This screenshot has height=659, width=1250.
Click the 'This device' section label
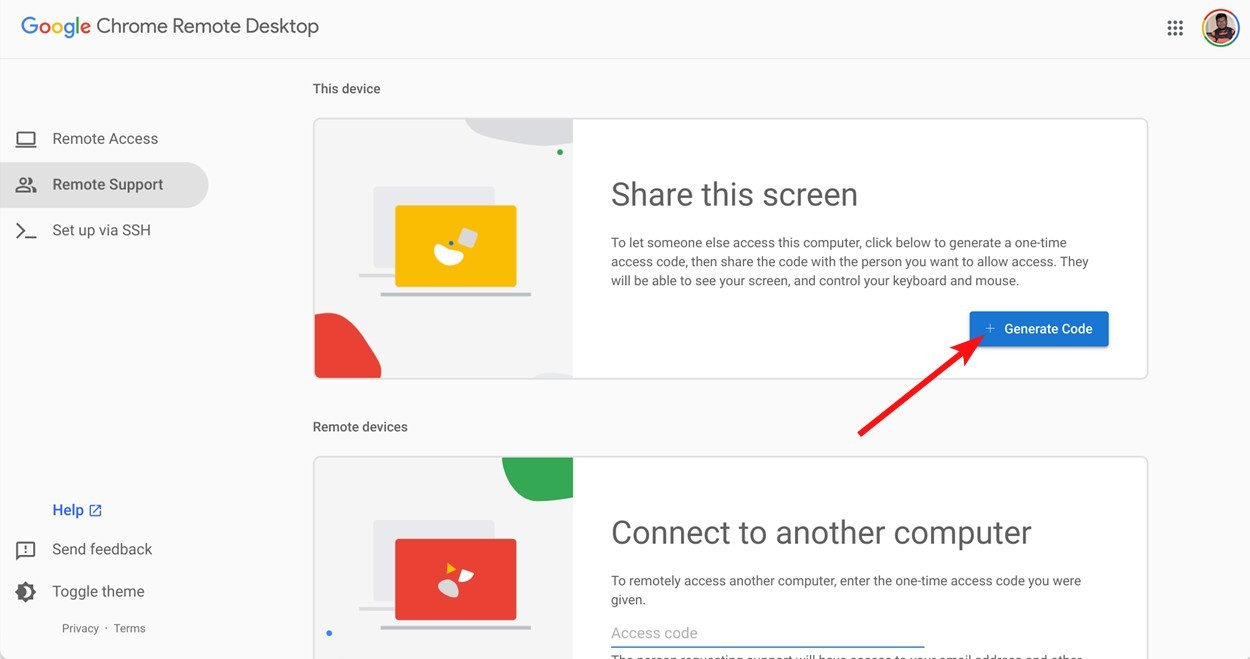point(346,89)
